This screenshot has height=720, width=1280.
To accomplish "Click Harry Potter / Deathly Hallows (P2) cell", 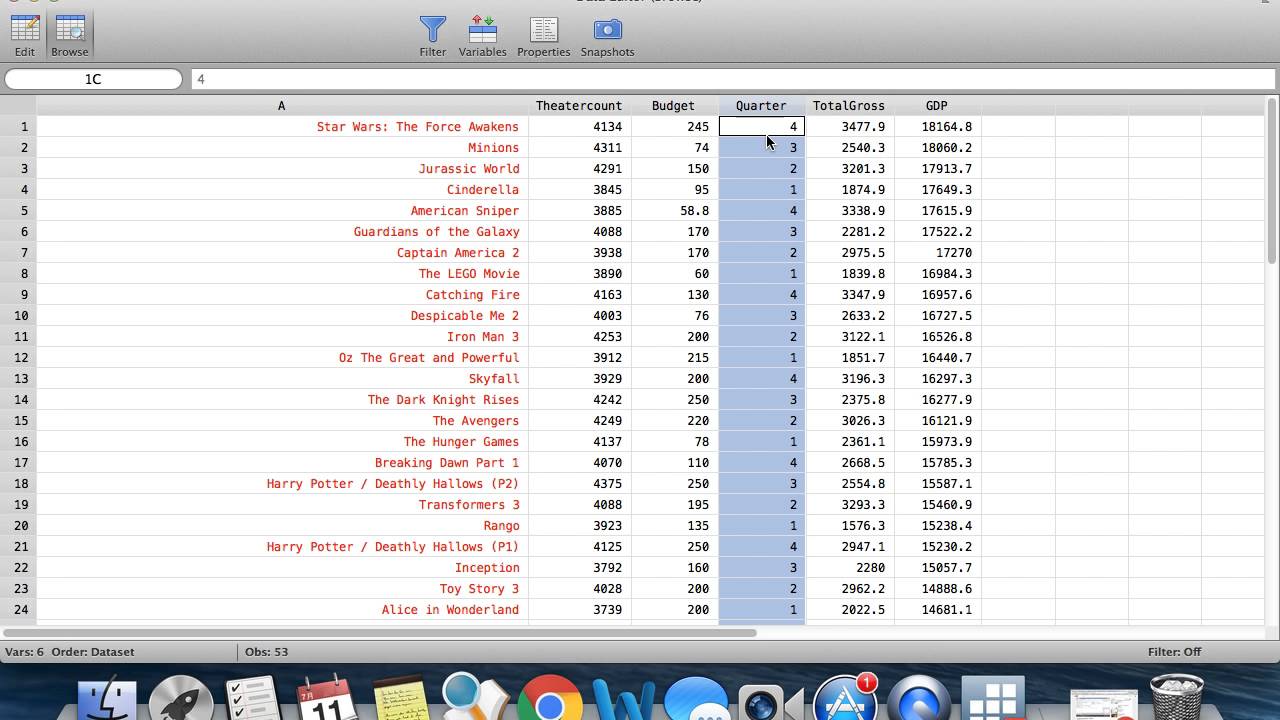I will [x=282, y=483].
